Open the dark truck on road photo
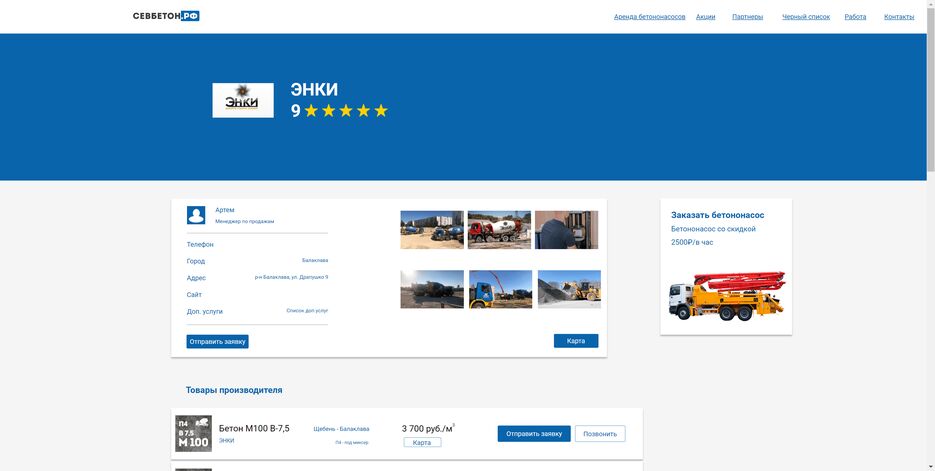935x471 pixels. pyautogui.click(x=432, y=289)
